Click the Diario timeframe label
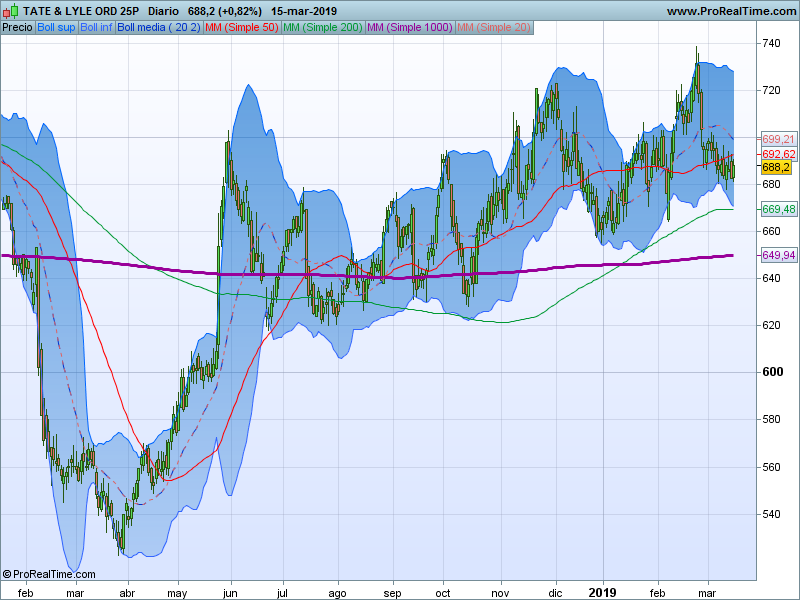Viewport: 800px width, 600px height. click(163, 11)
